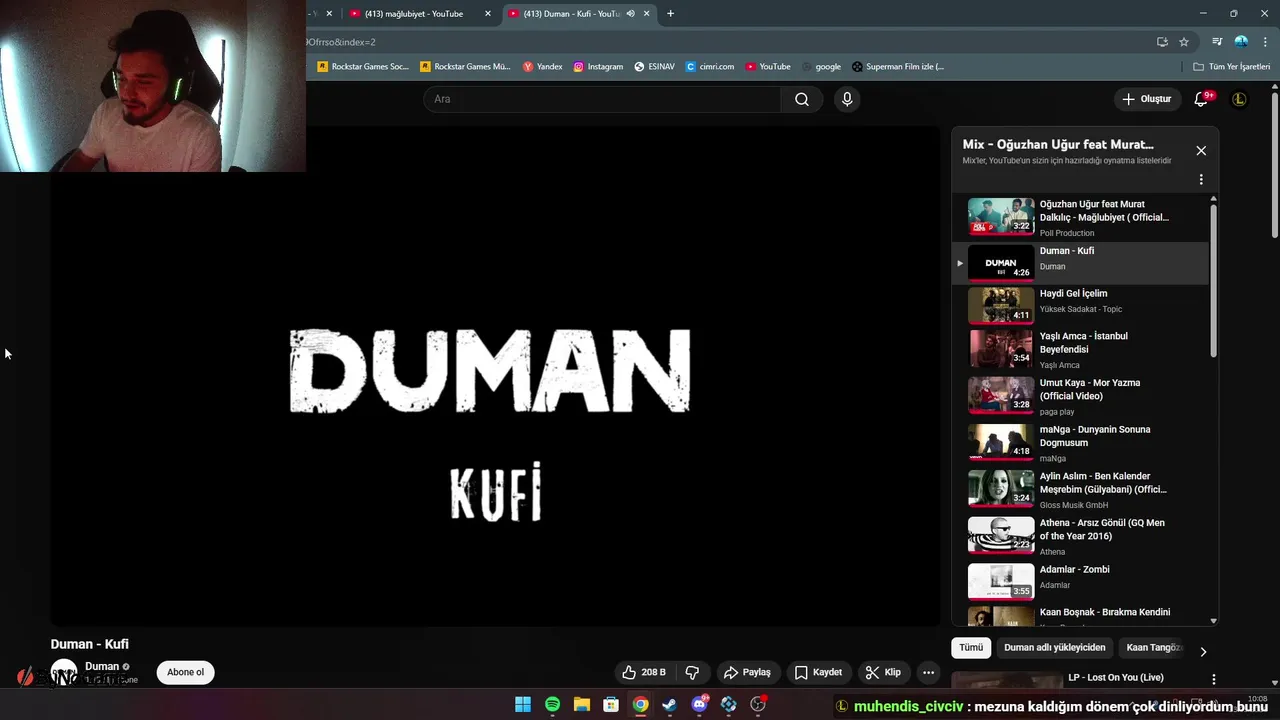
Task: Open the account avatar menu
Action: tap(1239, 99)
